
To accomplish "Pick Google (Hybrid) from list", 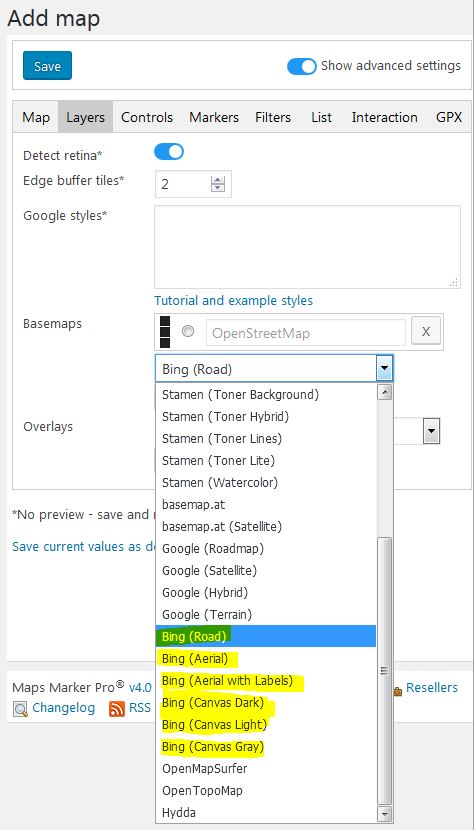I will tap(266, 592).
